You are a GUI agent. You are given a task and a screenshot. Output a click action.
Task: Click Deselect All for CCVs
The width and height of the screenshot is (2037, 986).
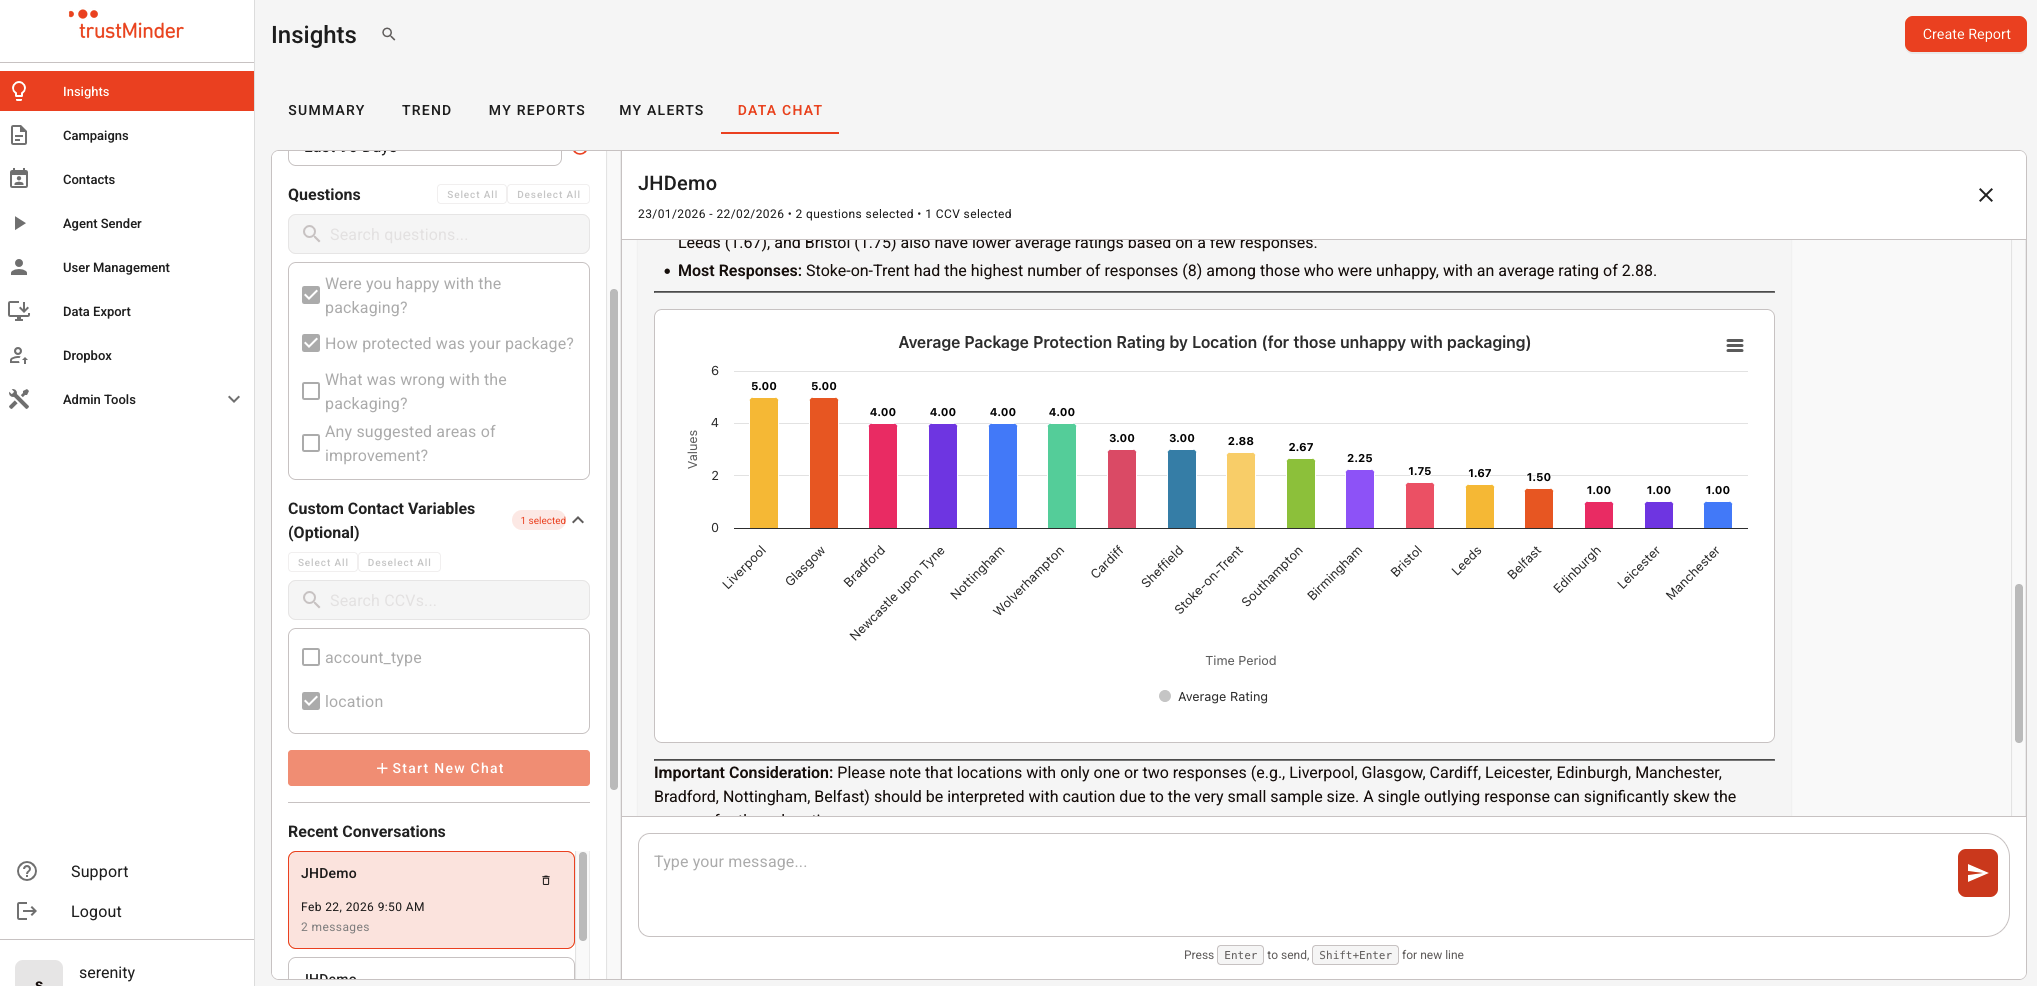[399, 562]
